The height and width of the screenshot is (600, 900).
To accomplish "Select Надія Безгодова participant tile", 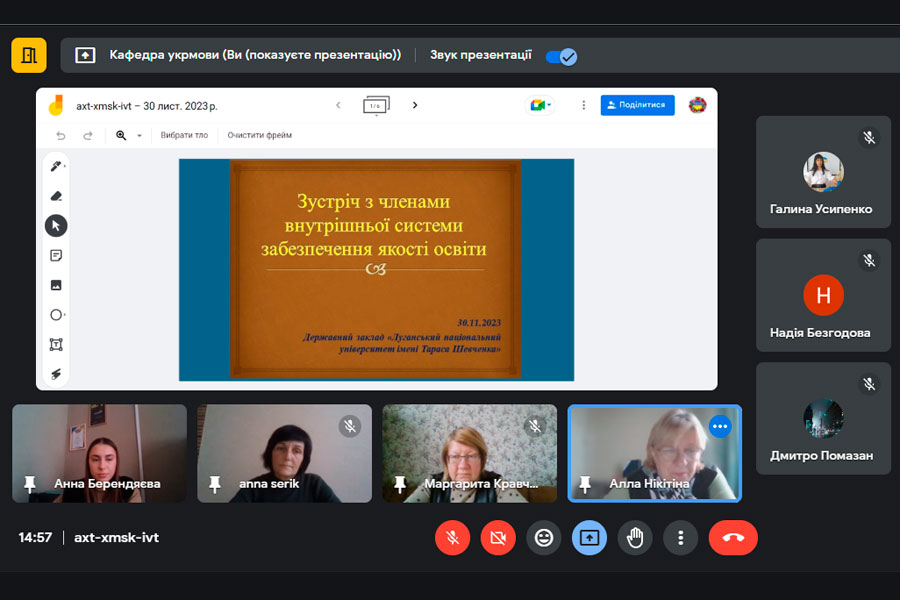I will pyautogui.click(x=823, y=295).
